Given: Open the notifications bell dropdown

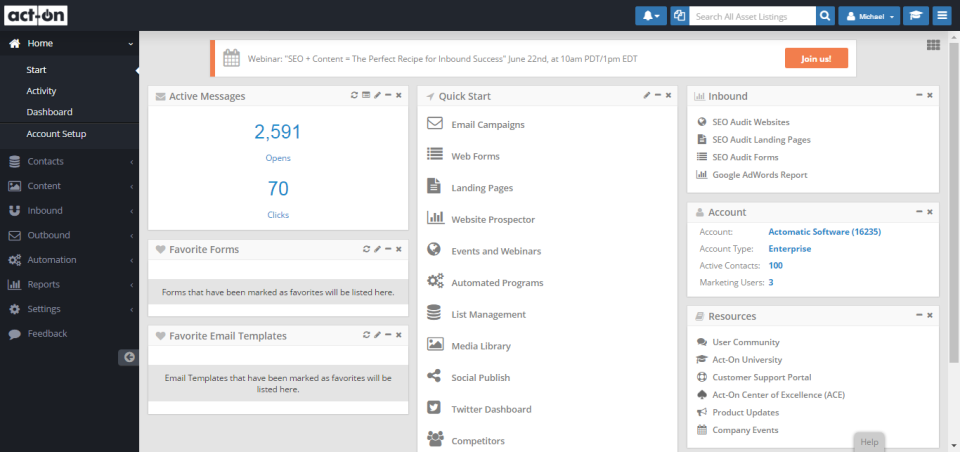Looking at the screenshot, I should click(650, 16).
